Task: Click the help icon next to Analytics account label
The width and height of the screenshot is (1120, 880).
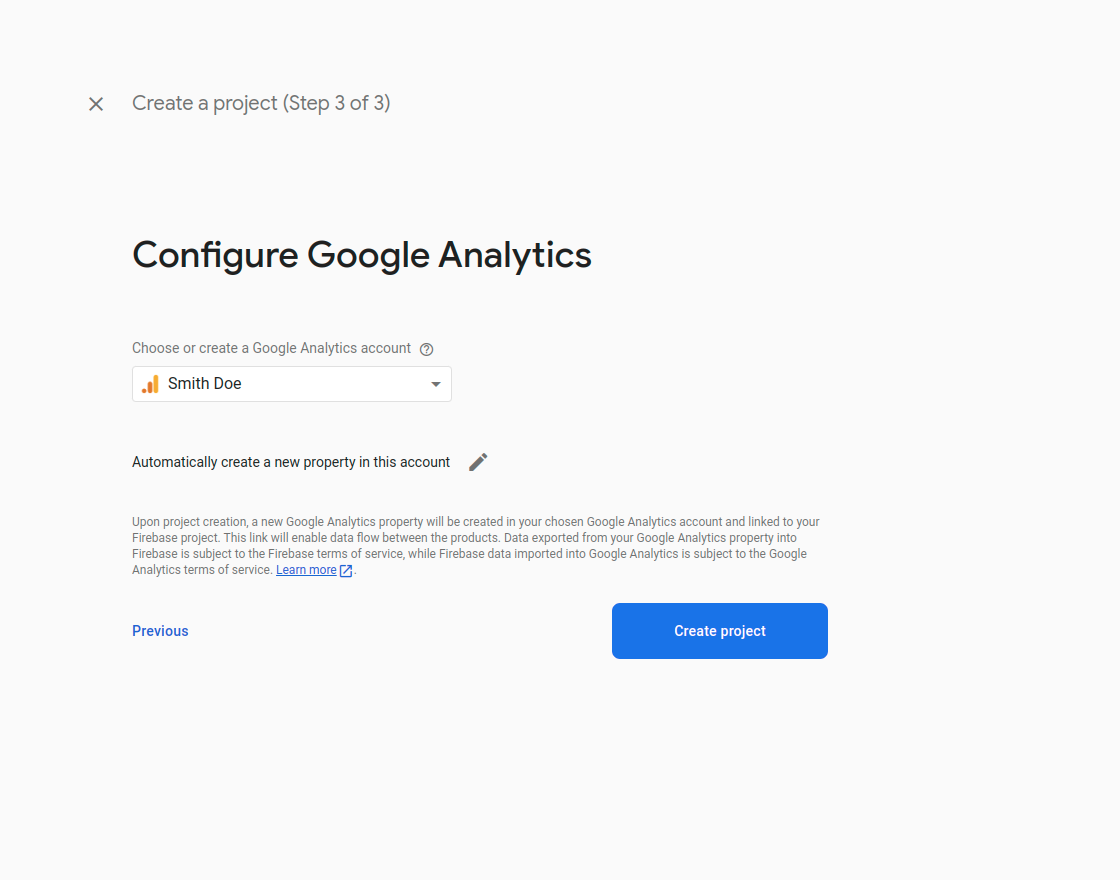Action: pos(426,348)
